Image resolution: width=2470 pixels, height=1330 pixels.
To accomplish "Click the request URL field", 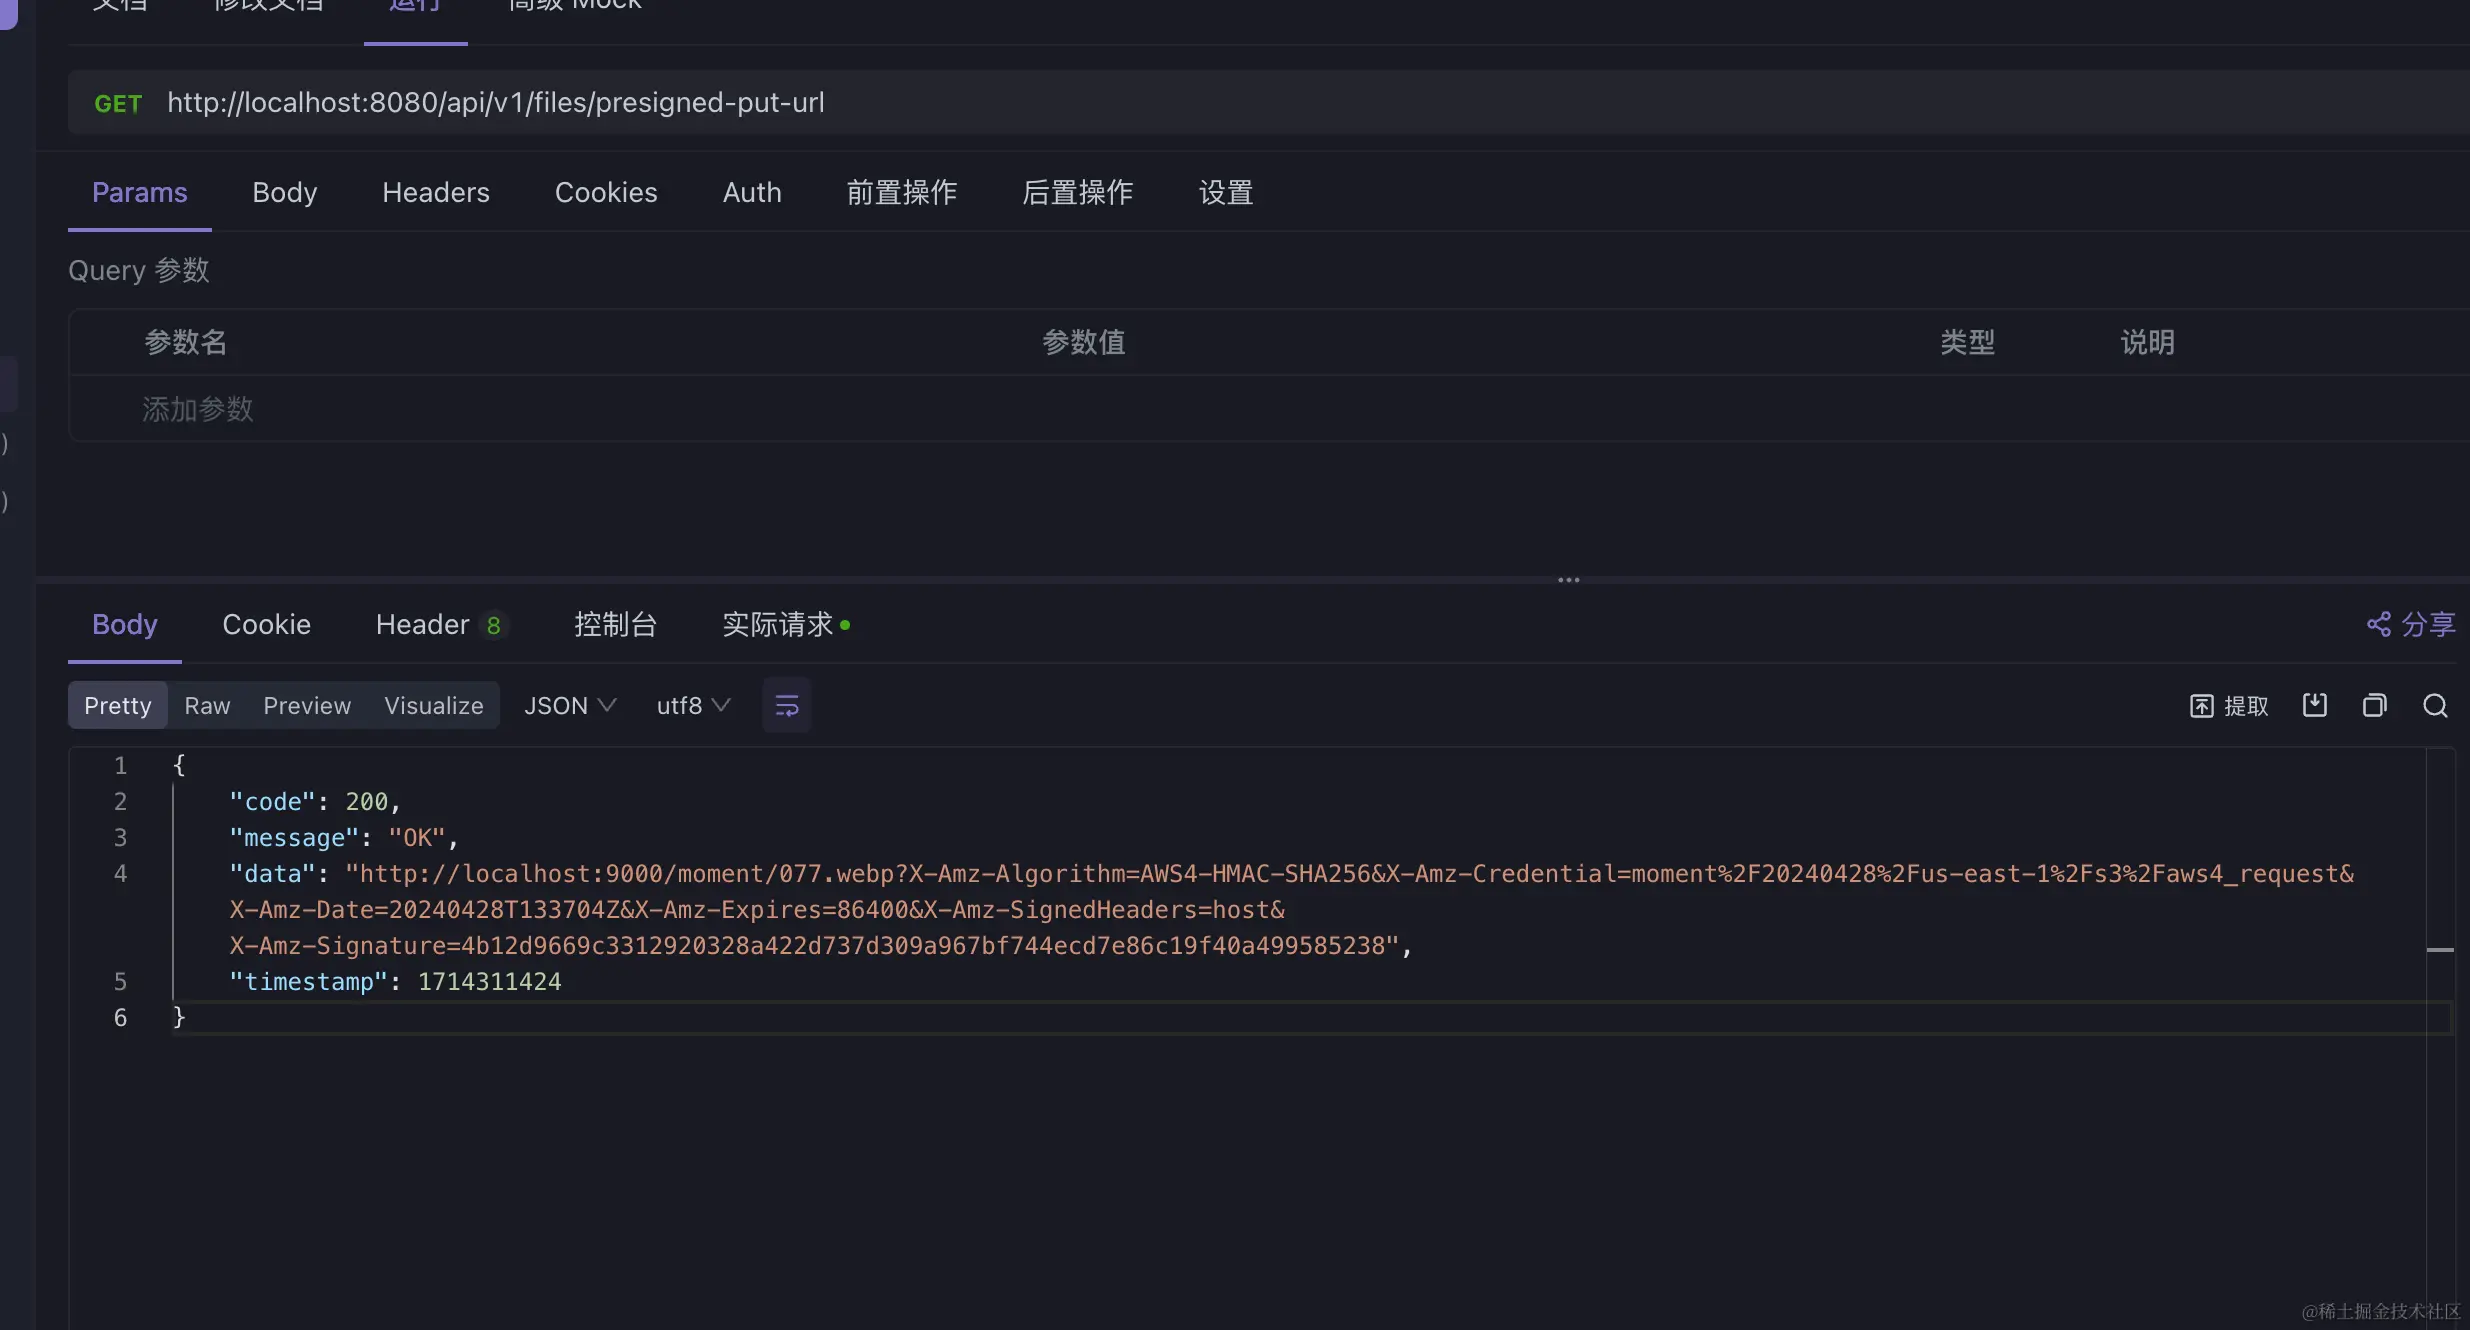I will click(x=496, y=103).
